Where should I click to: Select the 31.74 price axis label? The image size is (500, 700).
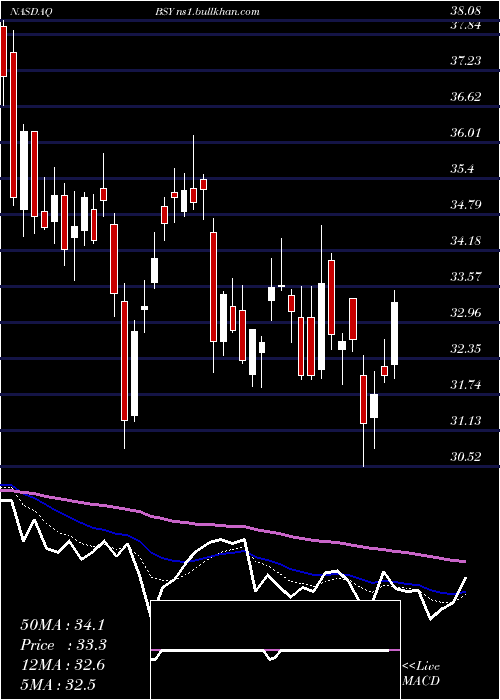(x=465, y=385)
